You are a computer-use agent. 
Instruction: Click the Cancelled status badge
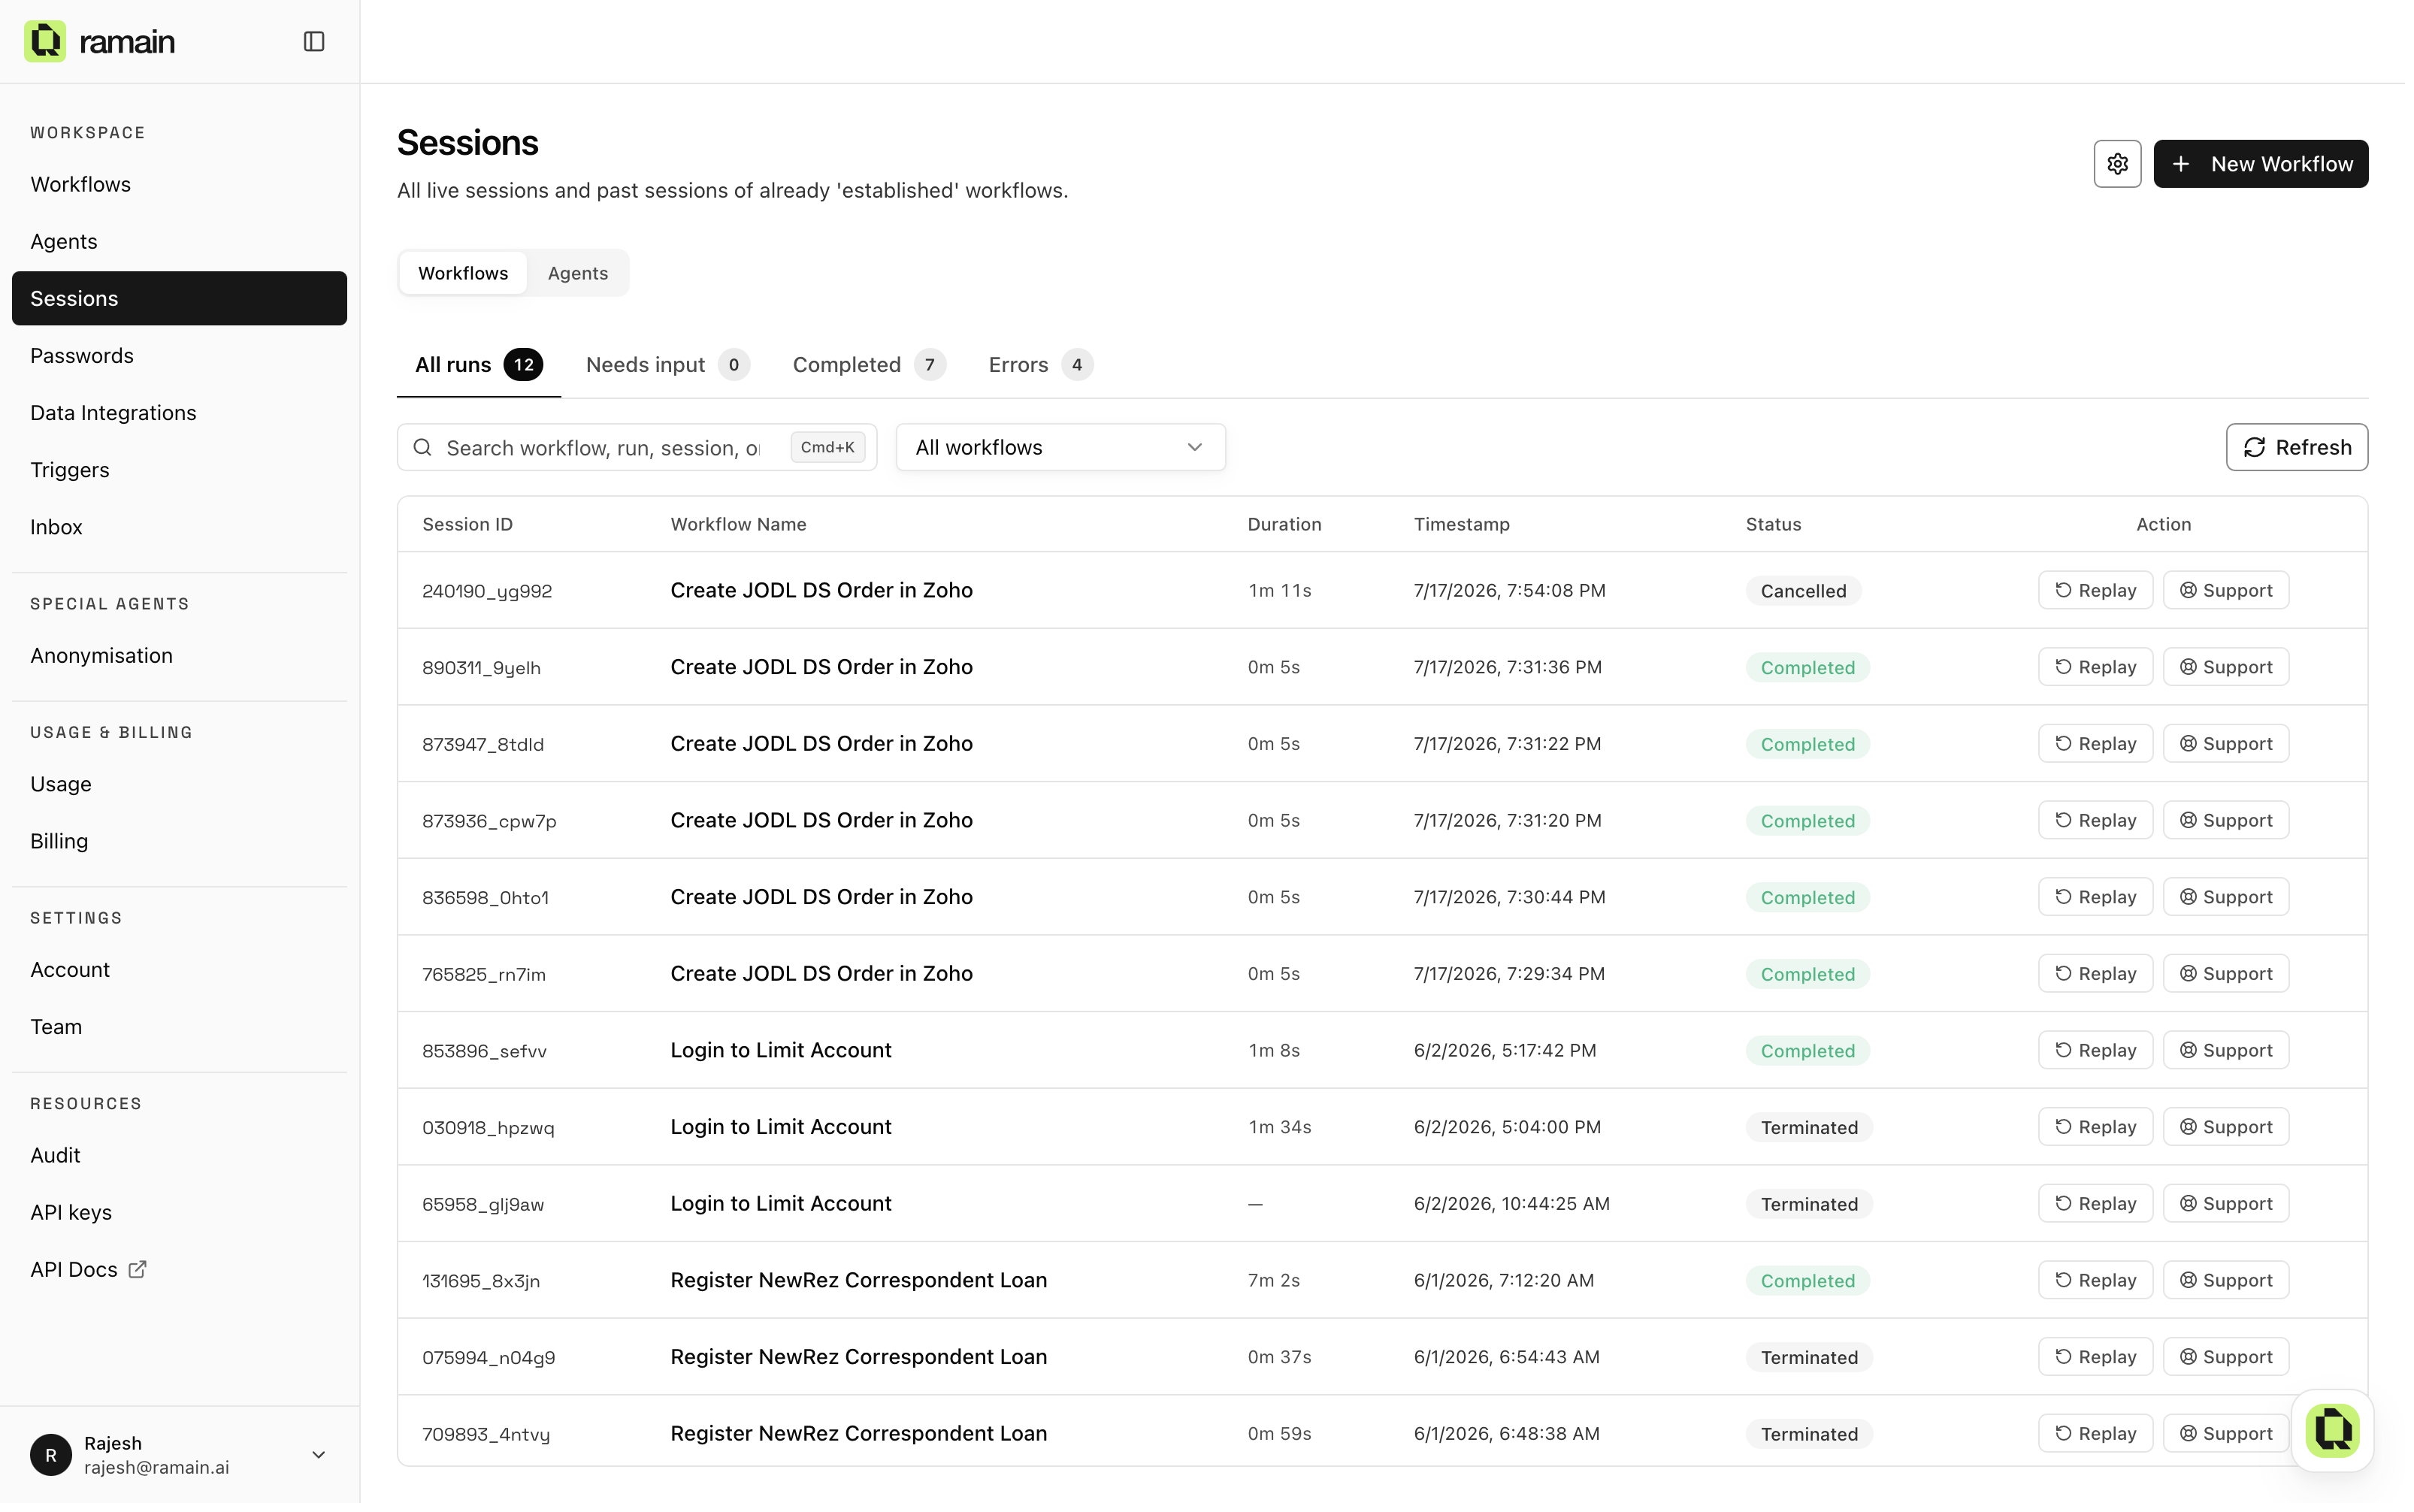[x=1803, y=591]
